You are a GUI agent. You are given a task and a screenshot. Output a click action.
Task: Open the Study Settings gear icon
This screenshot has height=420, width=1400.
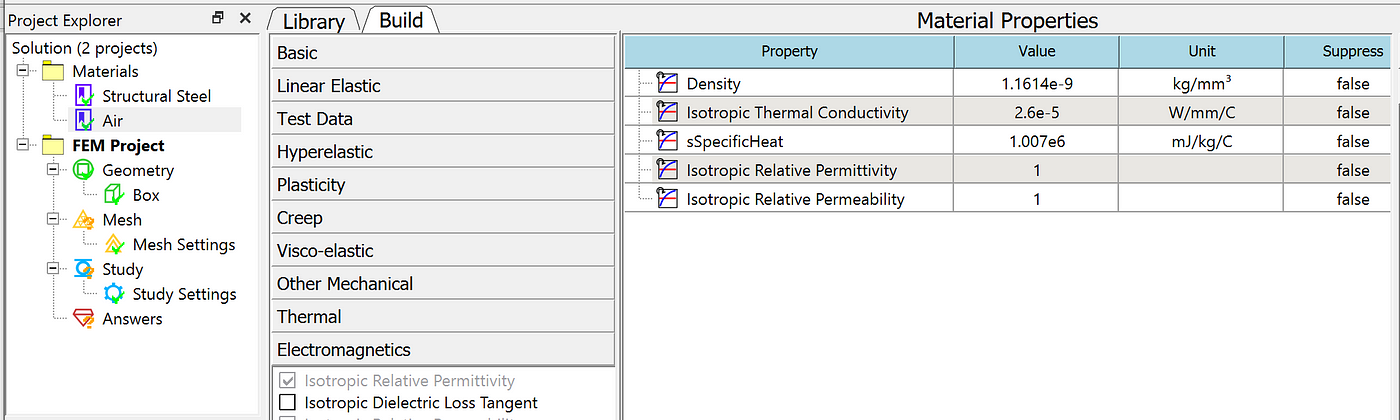(x=115, y=294)
